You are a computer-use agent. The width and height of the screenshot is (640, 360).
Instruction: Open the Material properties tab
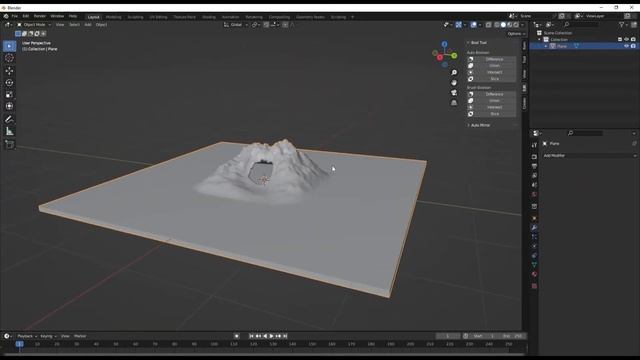534,275
